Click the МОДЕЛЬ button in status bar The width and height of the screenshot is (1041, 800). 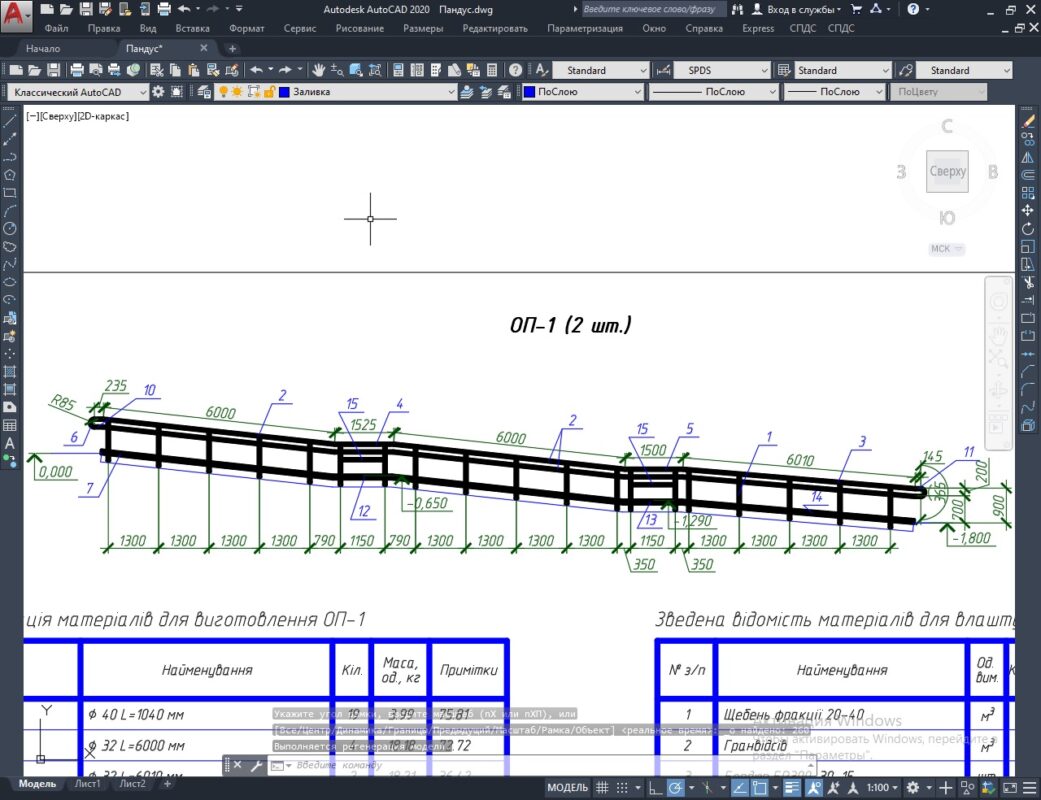(x=567, y=787)
